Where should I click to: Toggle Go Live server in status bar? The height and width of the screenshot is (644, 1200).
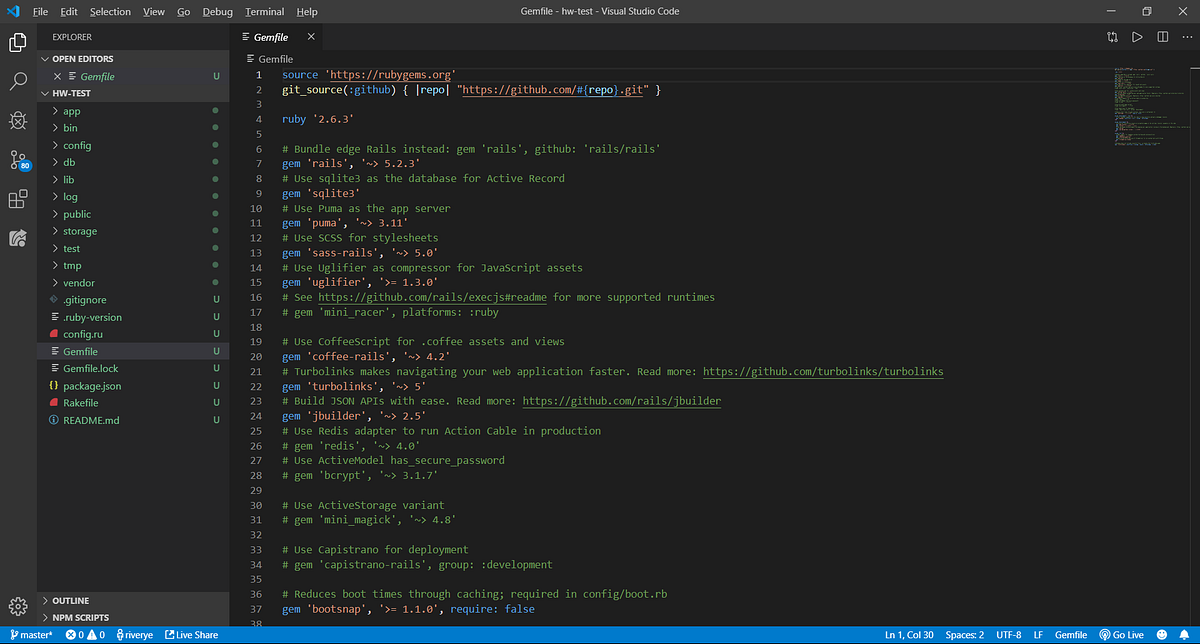click(x=1122, y=633)
